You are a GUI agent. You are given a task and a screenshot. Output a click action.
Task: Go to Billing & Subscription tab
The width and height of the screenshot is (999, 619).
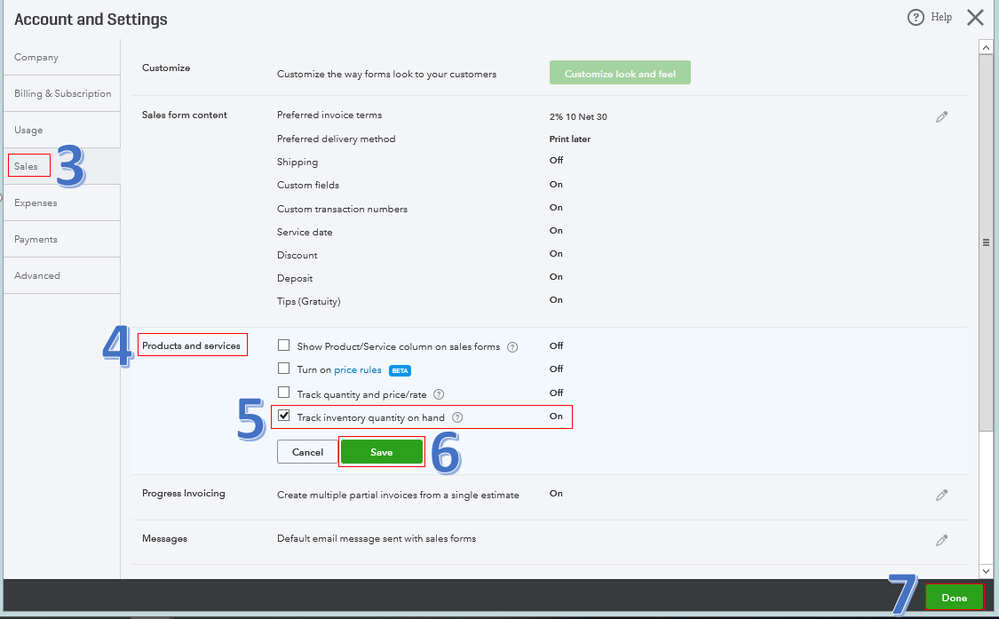[x=62, y=93]
